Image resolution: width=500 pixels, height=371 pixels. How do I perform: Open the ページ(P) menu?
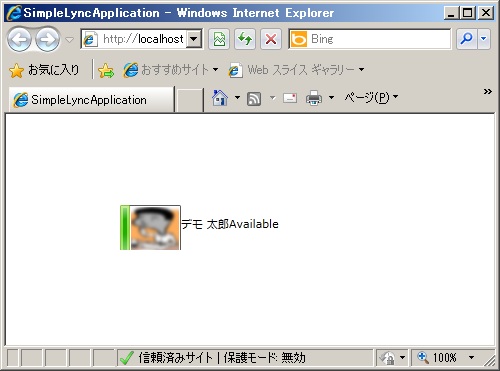(x=371, y=97)
